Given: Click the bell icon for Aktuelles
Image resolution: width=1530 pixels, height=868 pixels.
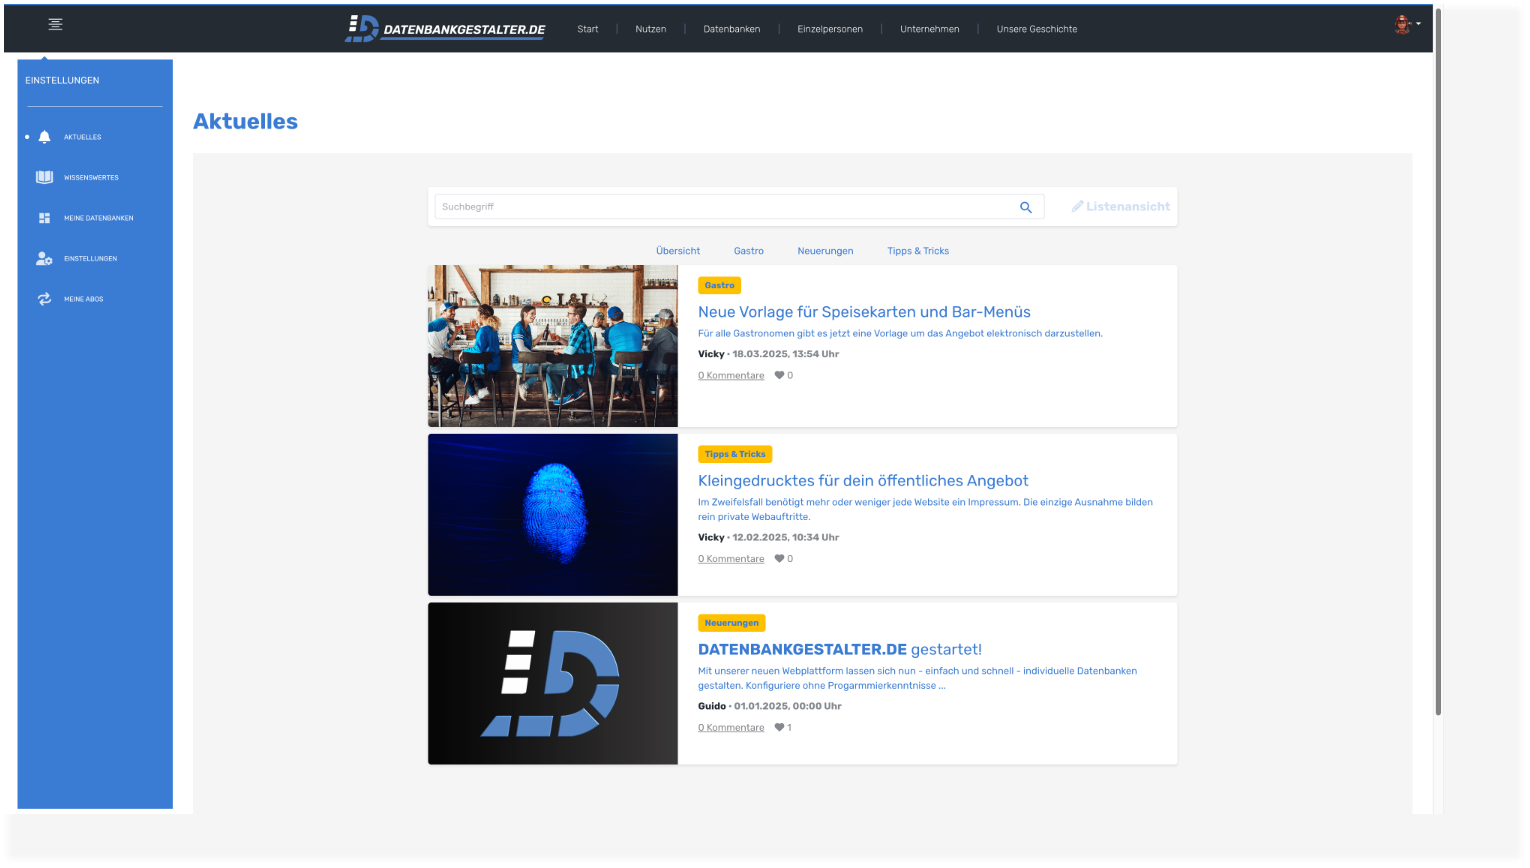Looking at the screenshot, I should click(x=44, y=137).
